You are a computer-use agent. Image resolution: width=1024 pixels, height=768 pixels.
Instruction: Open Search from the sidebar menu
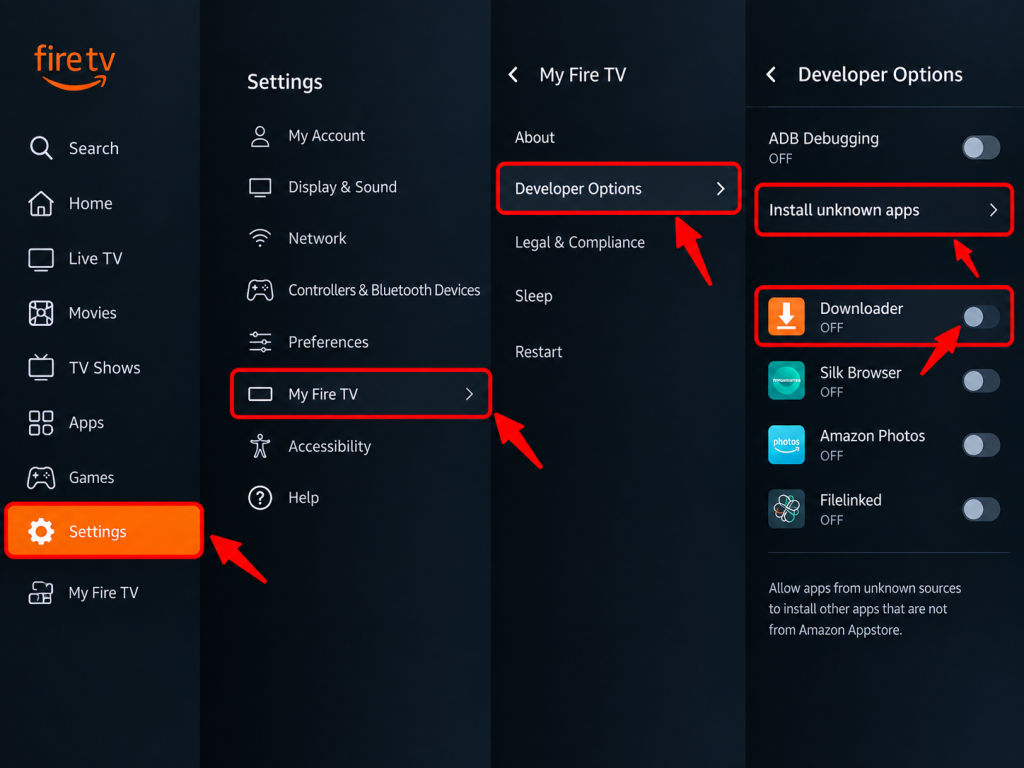[x=94, y=148]
